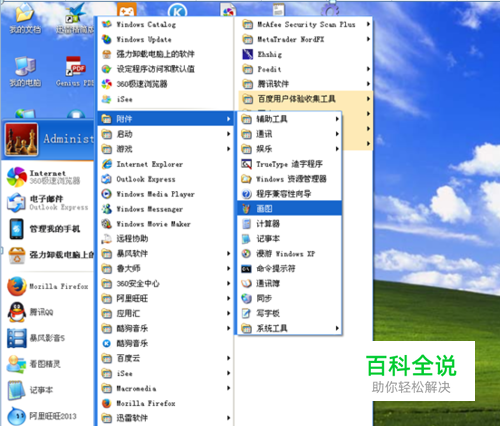Open 通讯簿 address book
This screenshot has height=426, width=500.
[x=289, y=283]
